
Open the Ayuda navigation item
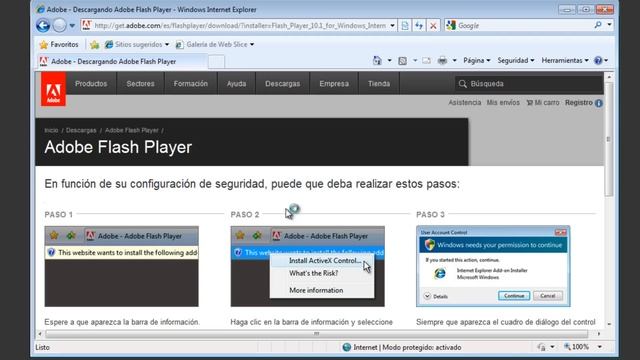[x=236, y=84]
